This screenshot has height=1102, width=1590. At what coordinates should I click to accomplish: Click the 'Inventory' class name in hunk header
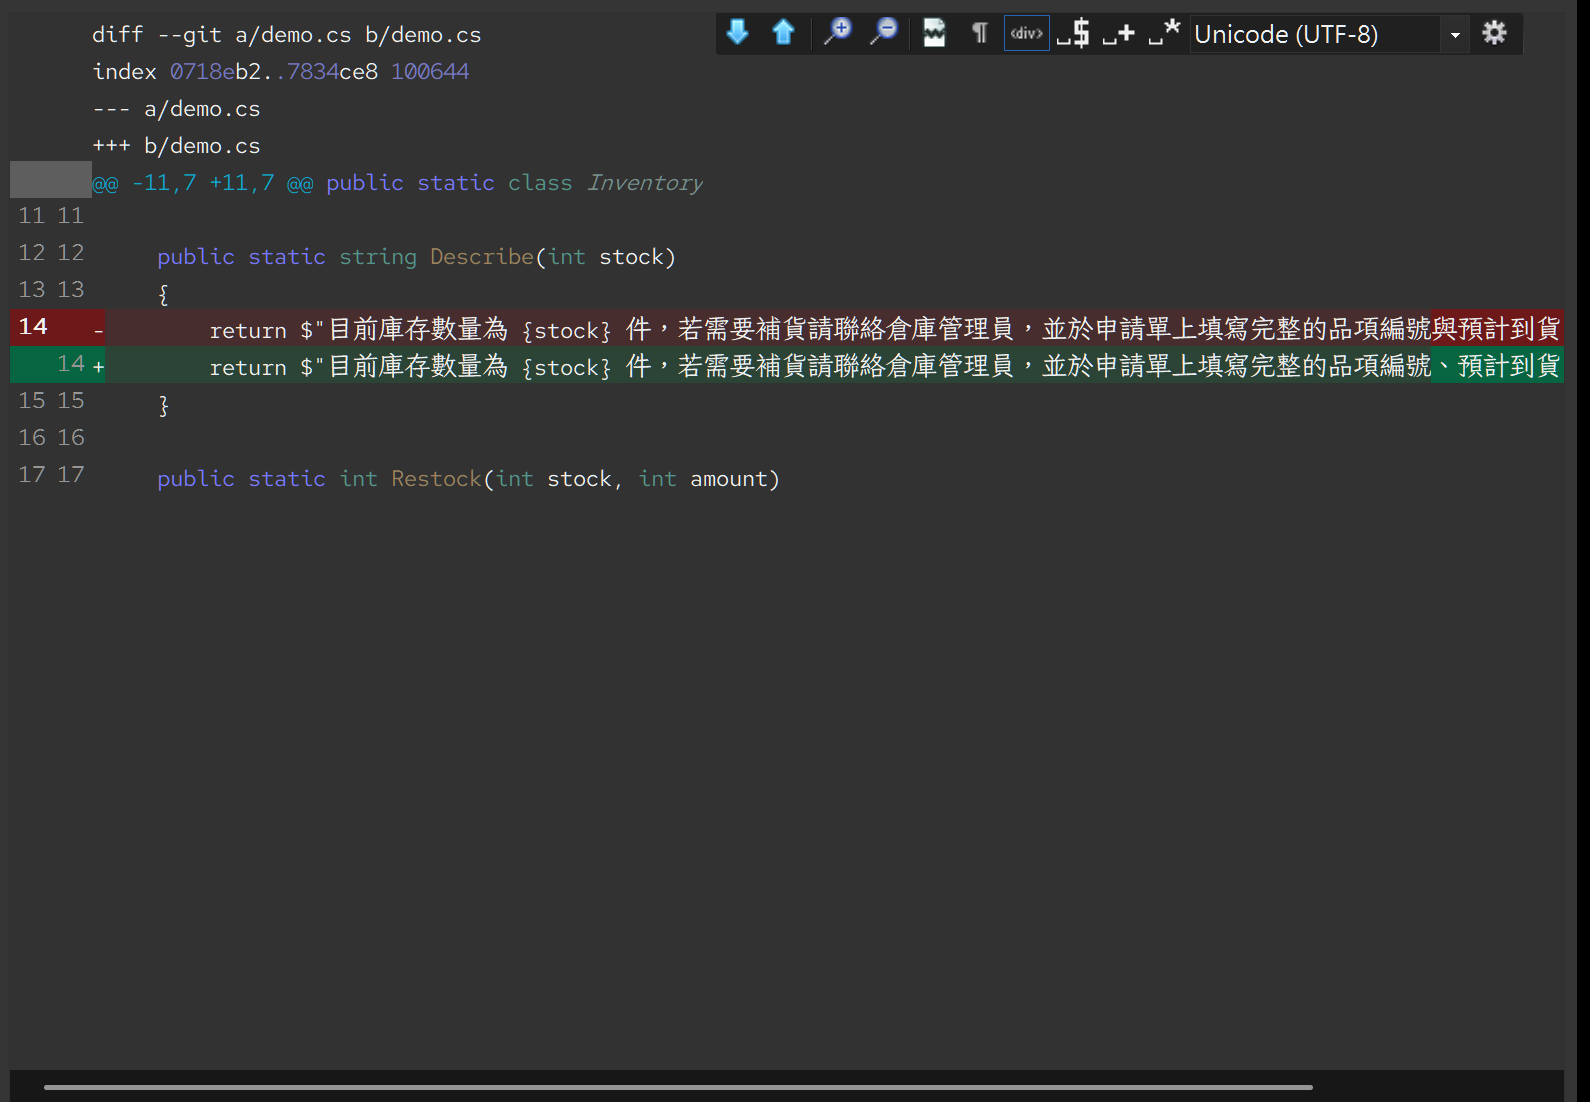point(645,183)
